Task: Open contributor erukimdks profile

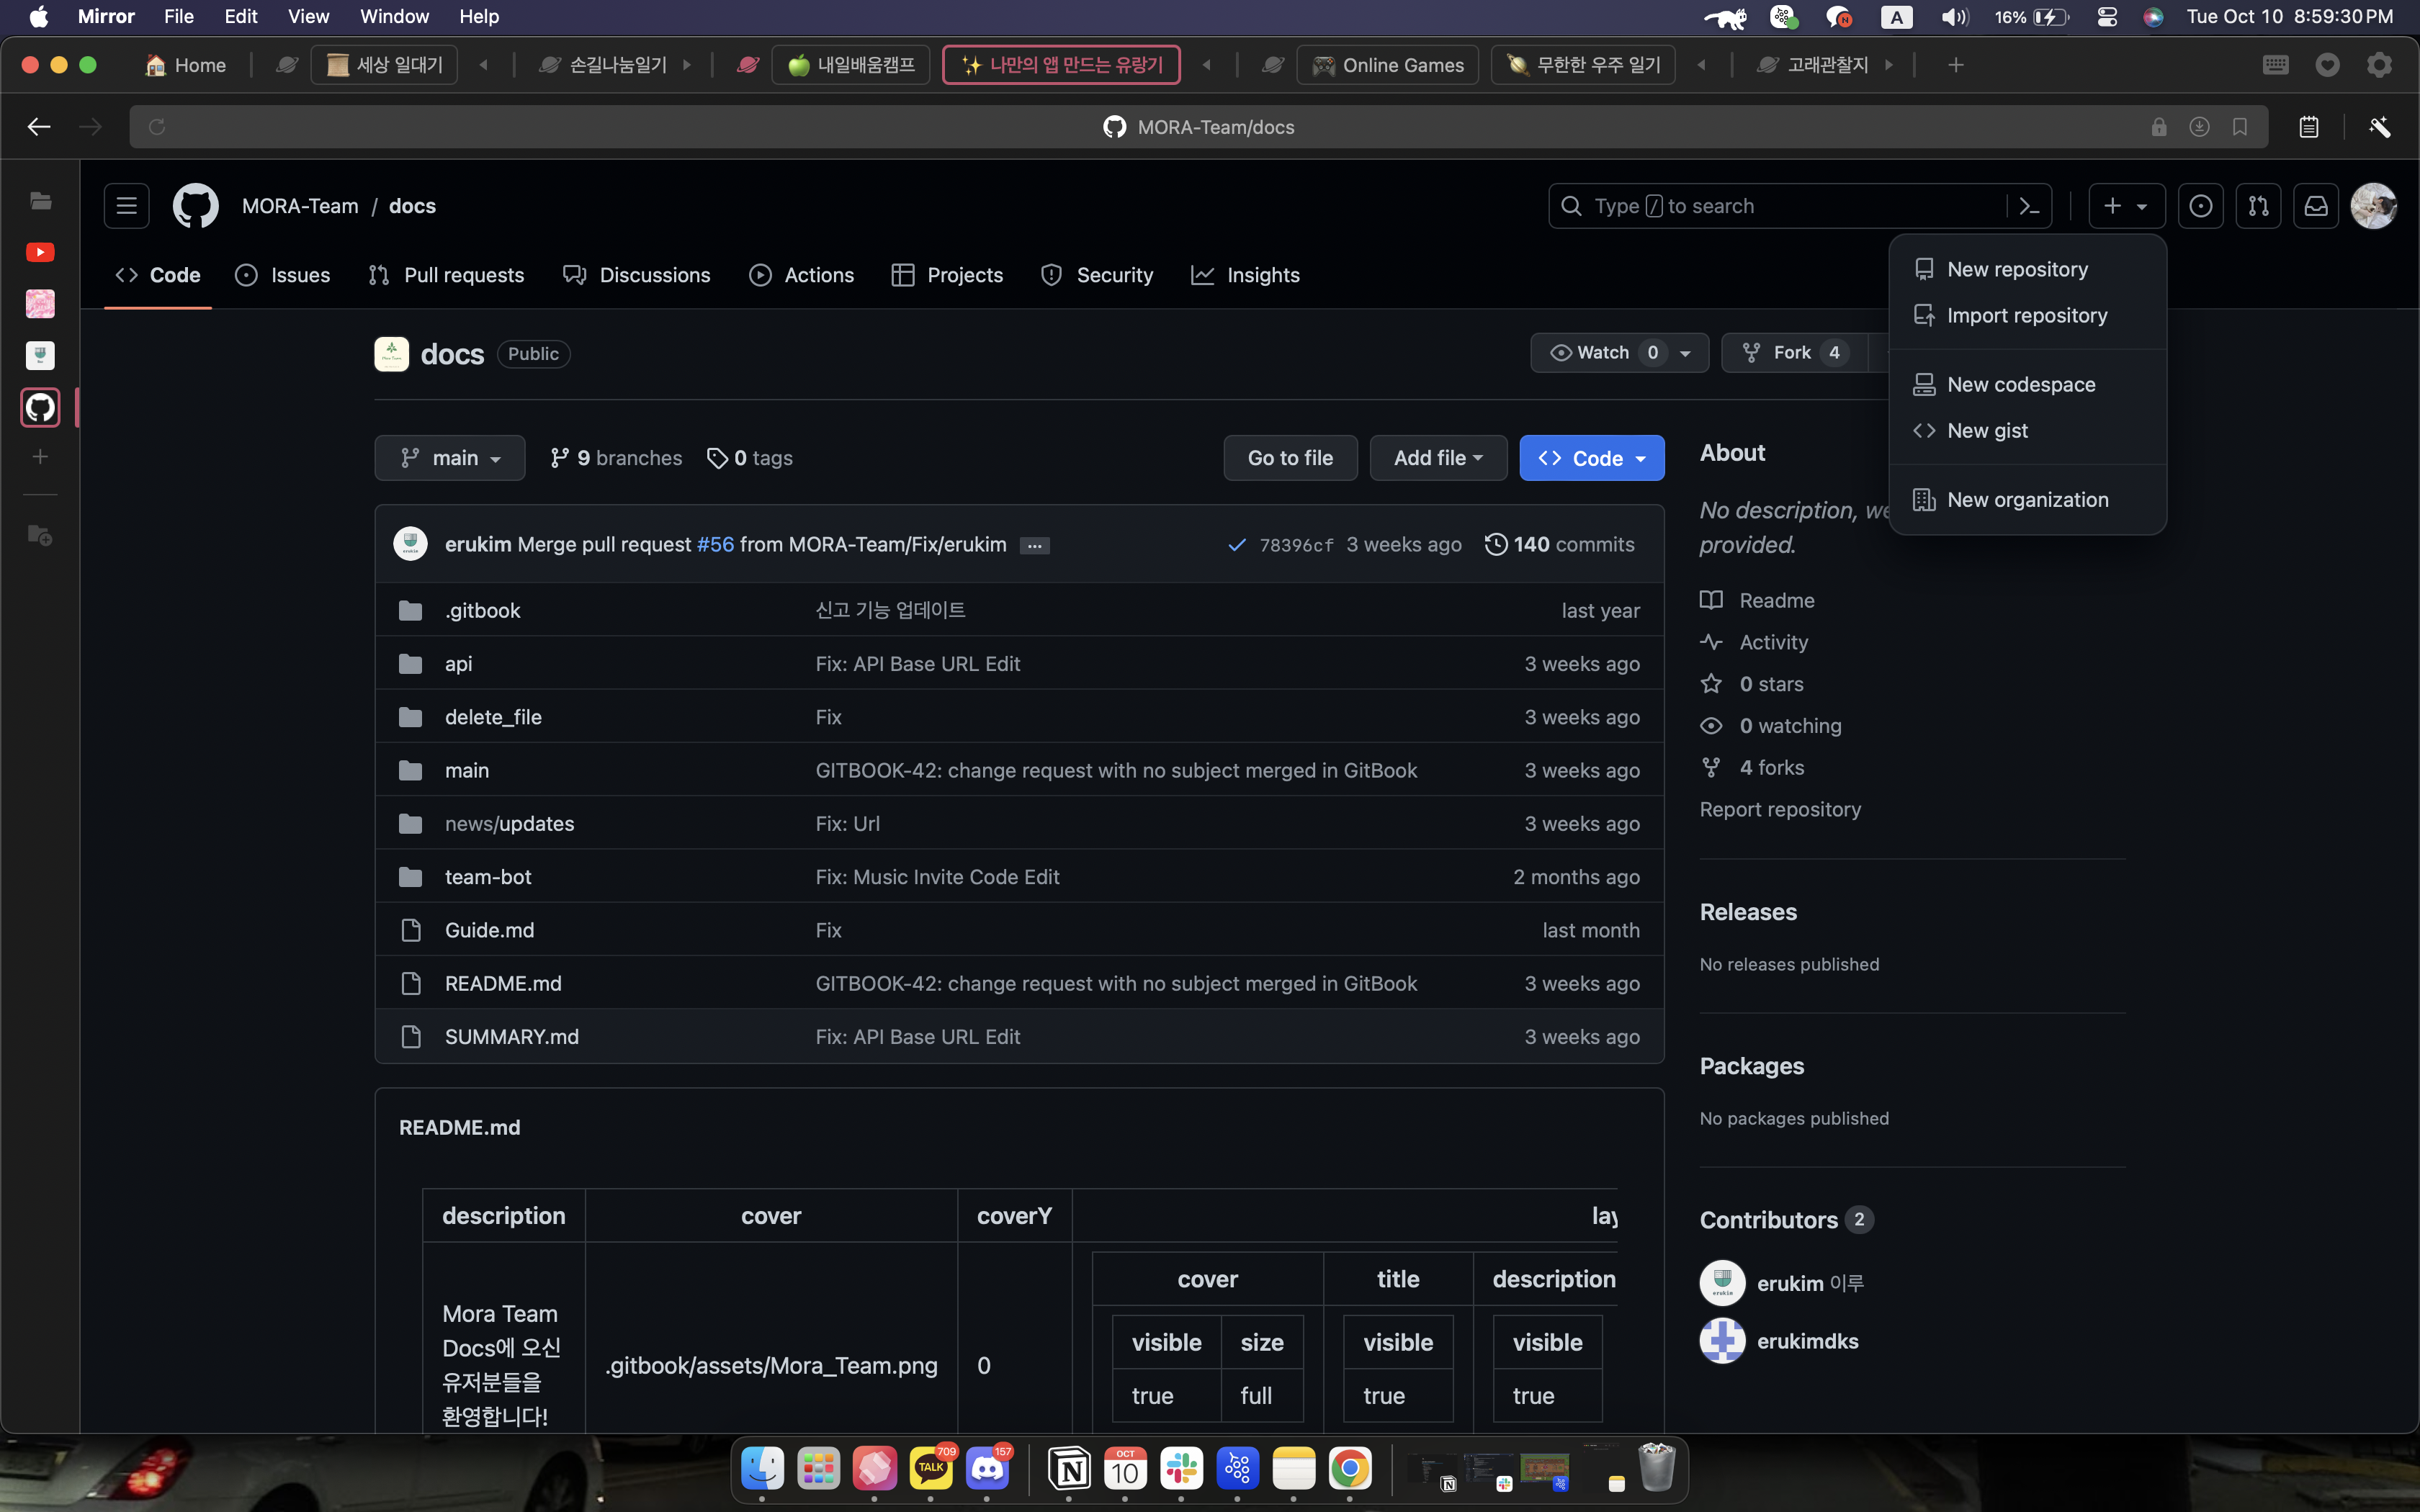Action: [x=1807, y=1341]
